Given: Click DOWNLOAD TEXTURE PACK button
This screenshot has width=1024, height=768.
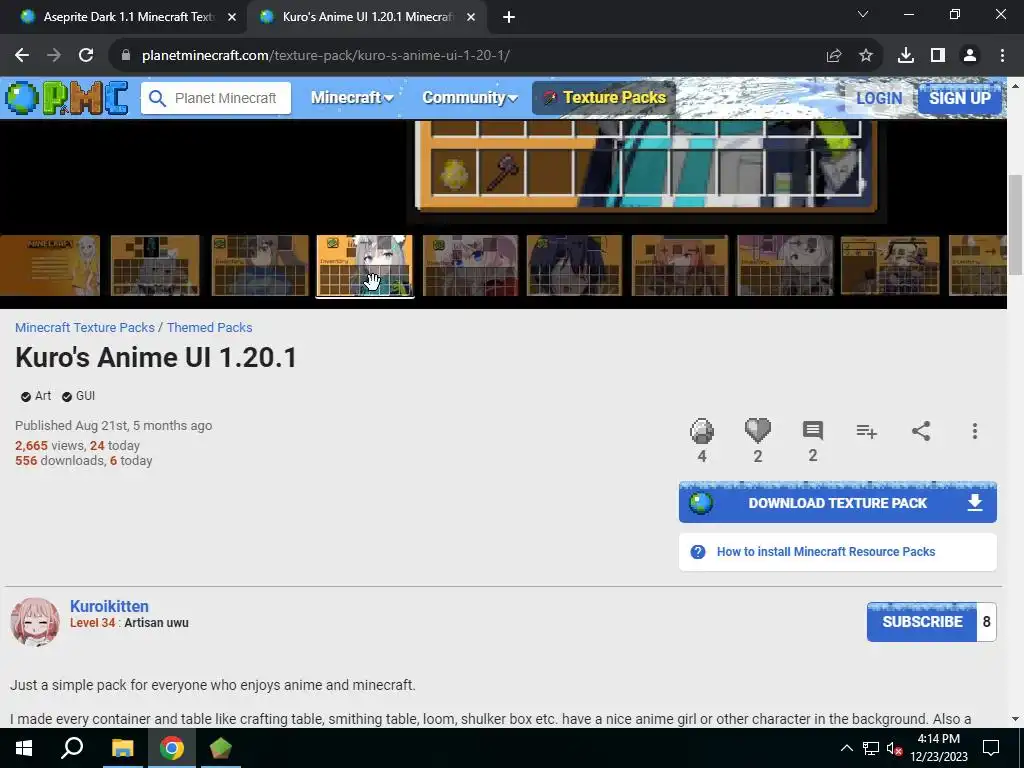Looking at the screenshot, I should click(838, 503).
